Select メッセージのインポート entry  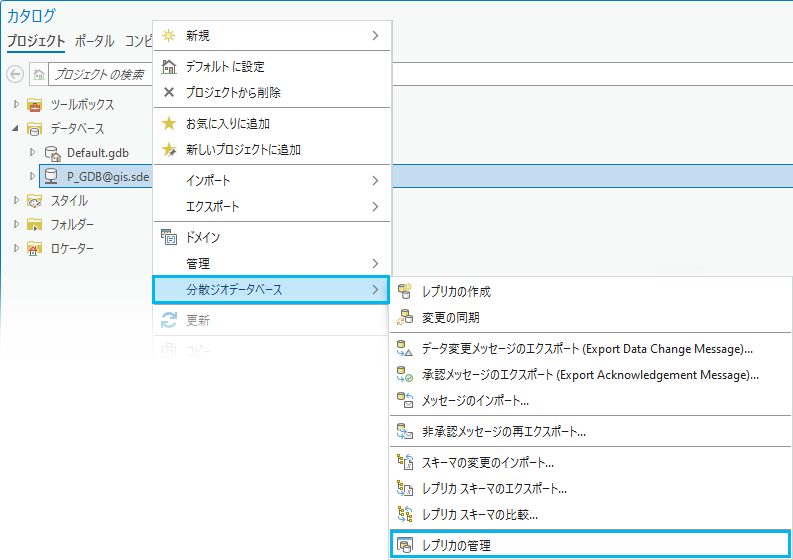tap(591, 401)
